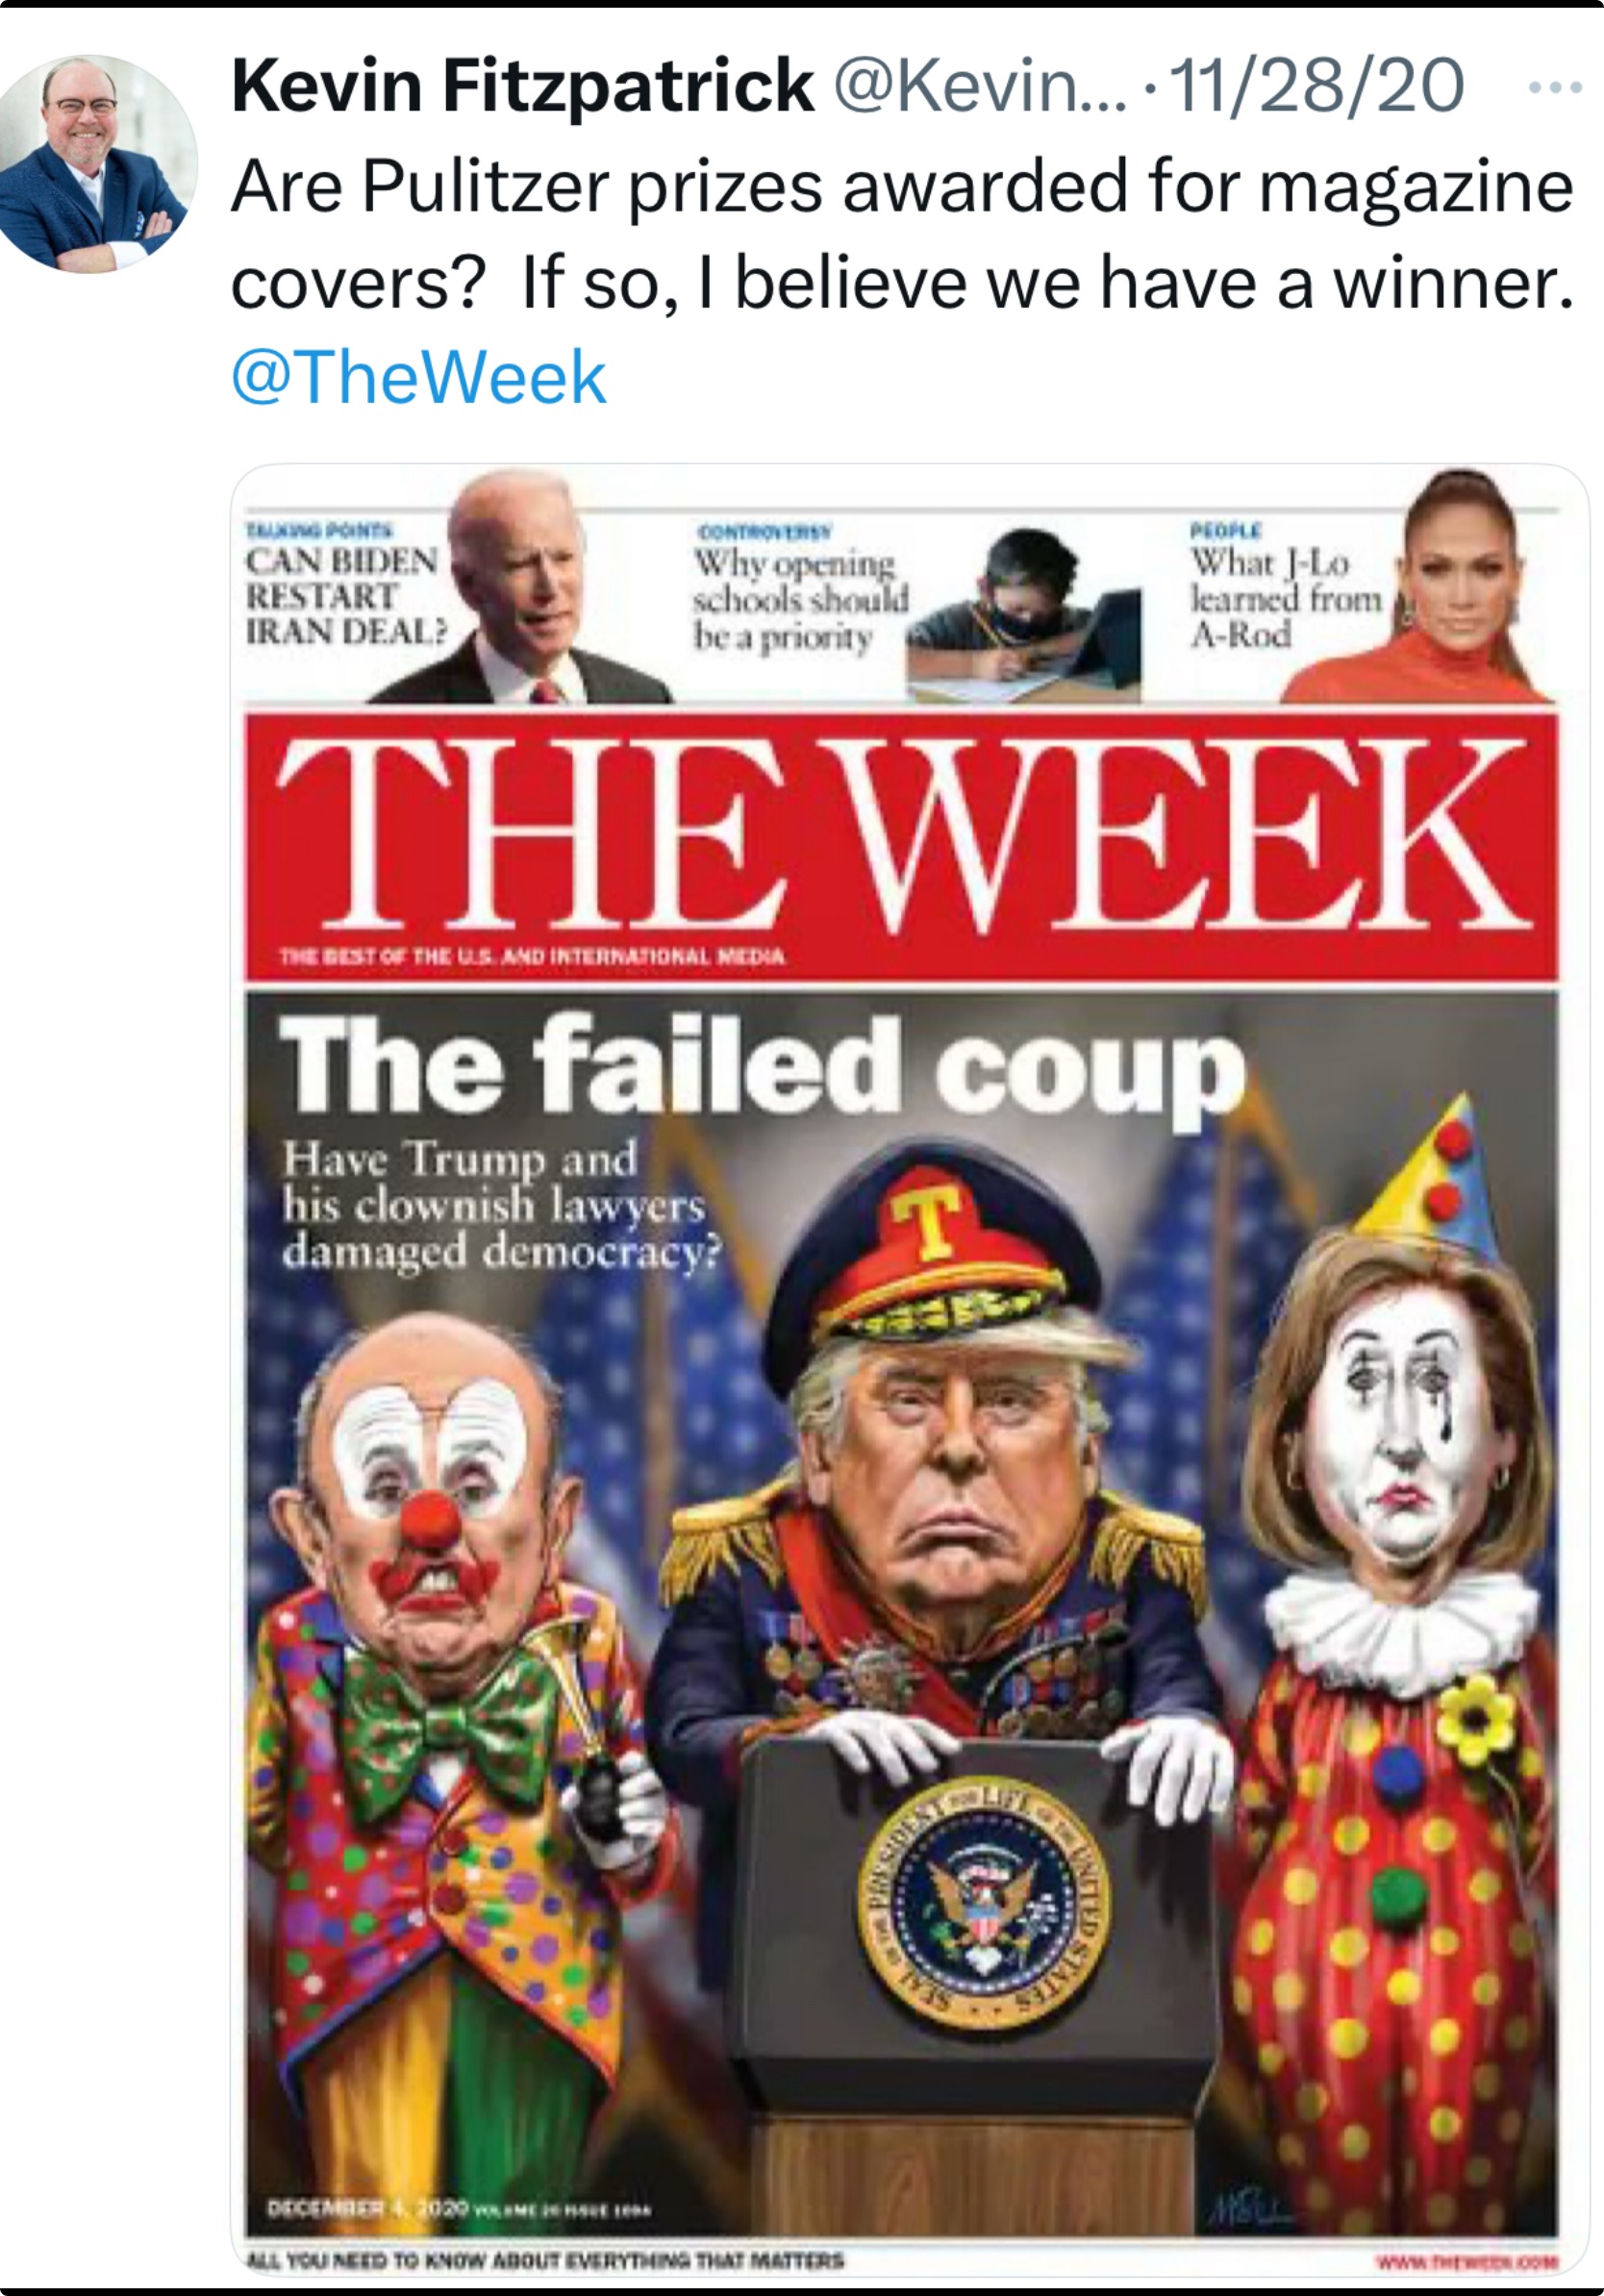
Task: Tap the tweet text about Pulitzer prizes
Action: pyautogui.click(x=902, y=235)
